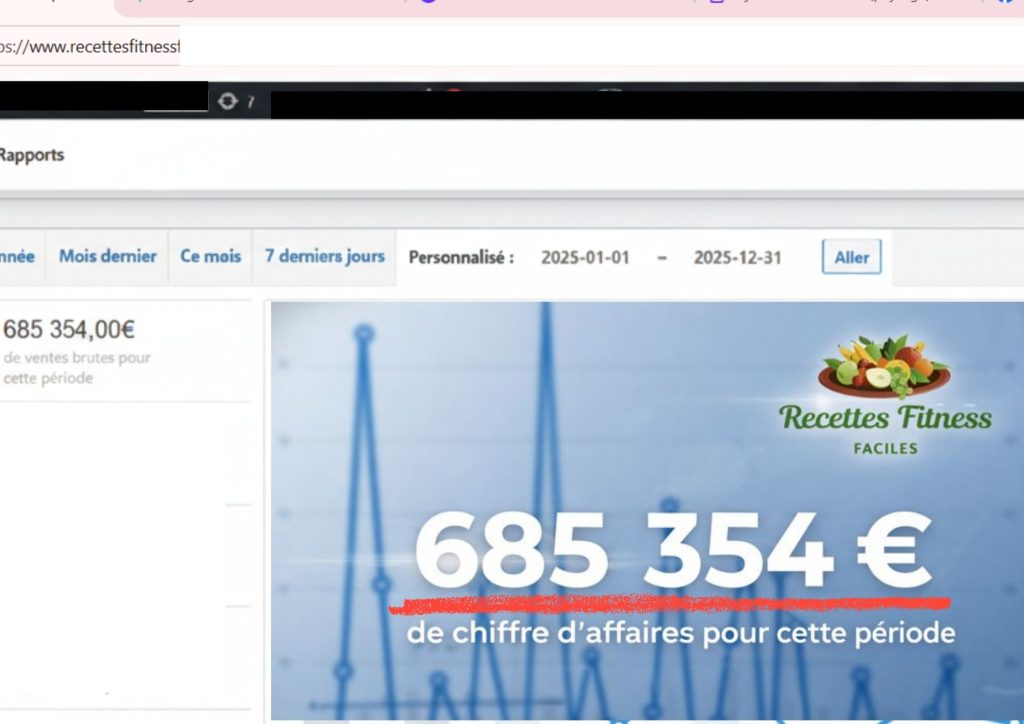Click the second tall peak line of the chart
Viewport: 1024px width, 724px height.
(x=546, y=400)
